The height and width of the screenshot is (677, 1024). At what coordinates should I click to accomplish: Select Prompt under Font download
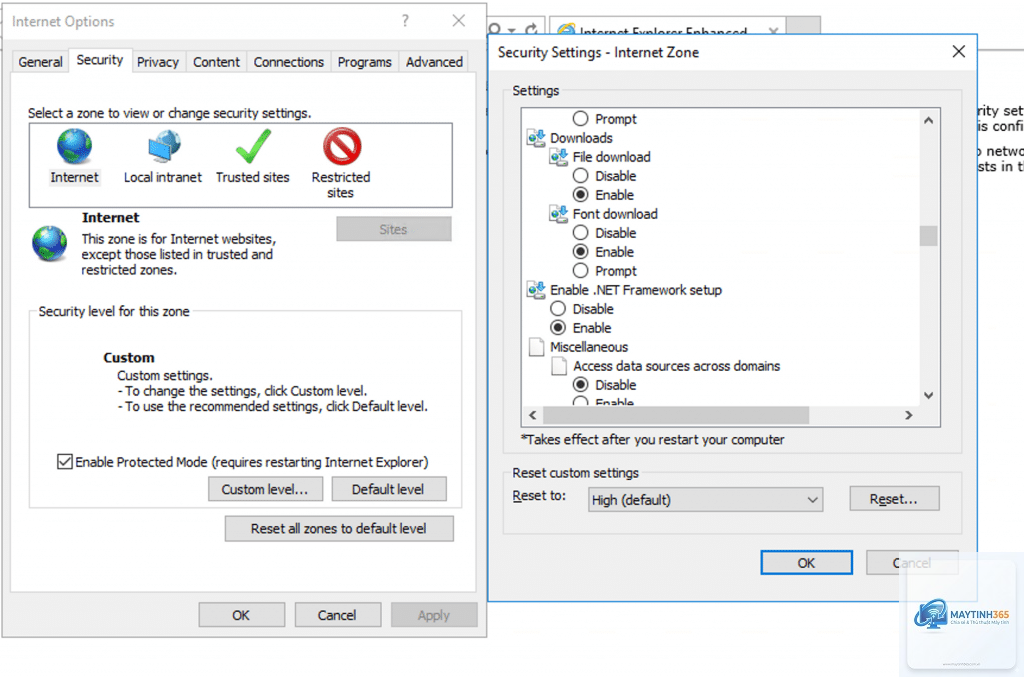tap(581, 270)
